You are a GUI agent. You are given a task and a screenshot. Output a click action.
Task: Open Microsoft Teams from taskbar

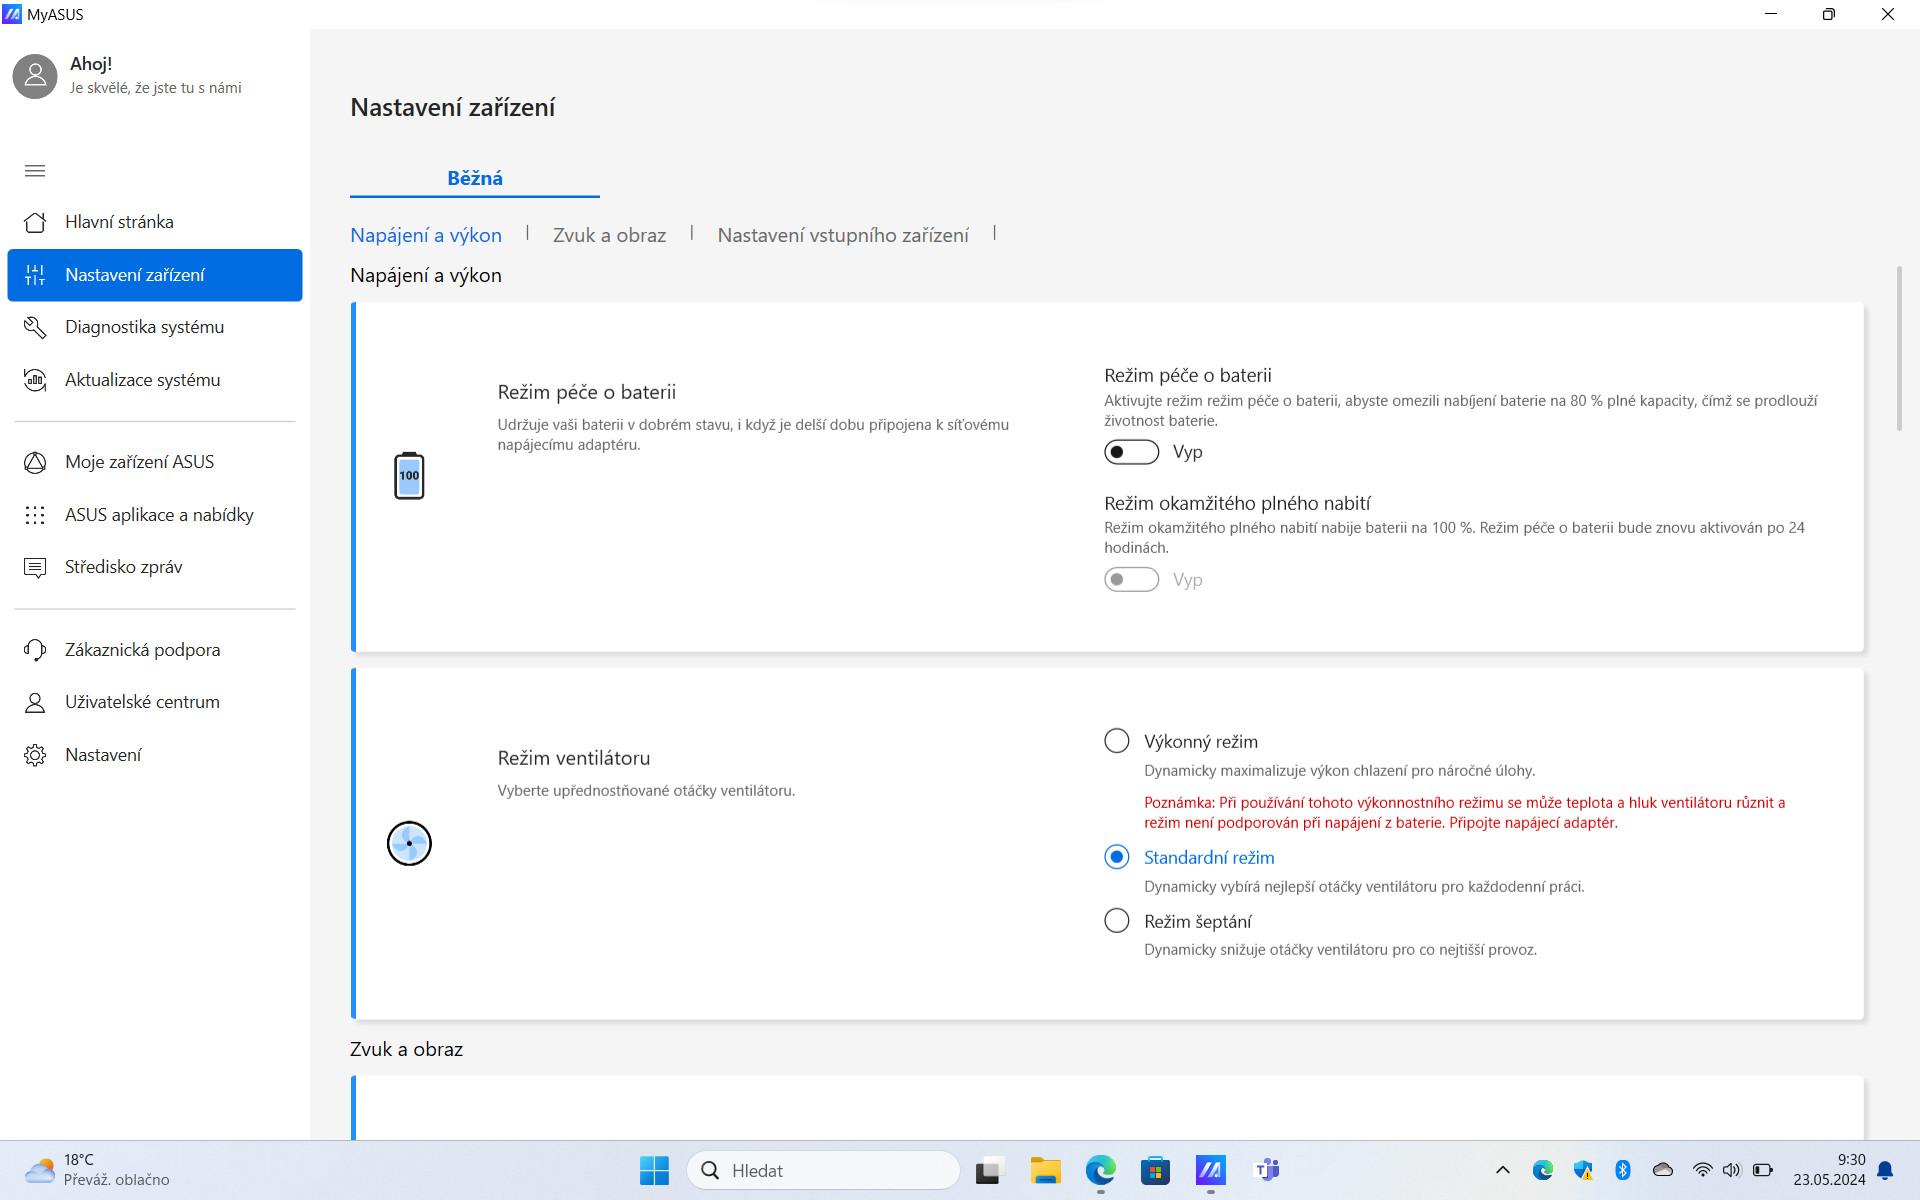tap(1266, 1170)
